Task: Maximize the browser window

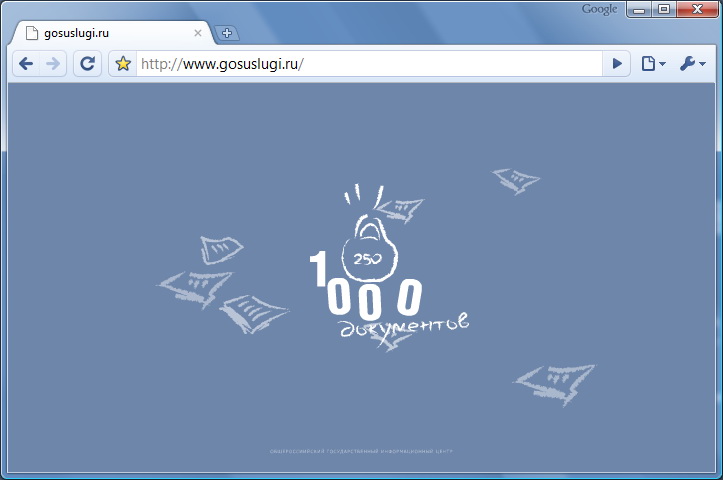Action: 664,10
